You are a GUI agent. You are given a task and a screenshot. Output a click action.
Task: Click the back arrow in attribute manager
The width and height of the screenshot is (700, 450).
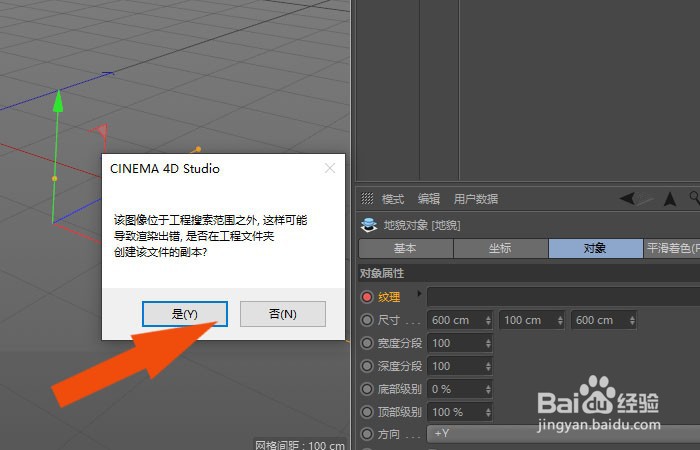(x=628, y=198)
